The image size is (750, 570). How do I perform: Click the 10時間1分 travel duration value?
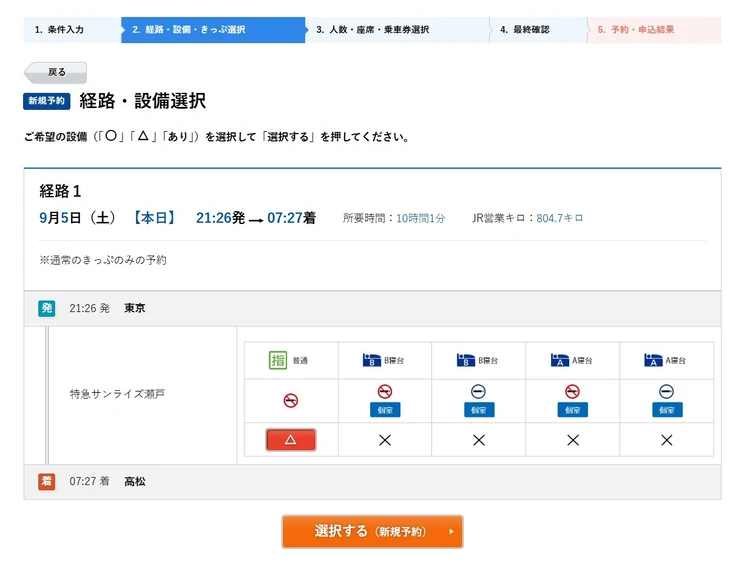tap(420, 219)
